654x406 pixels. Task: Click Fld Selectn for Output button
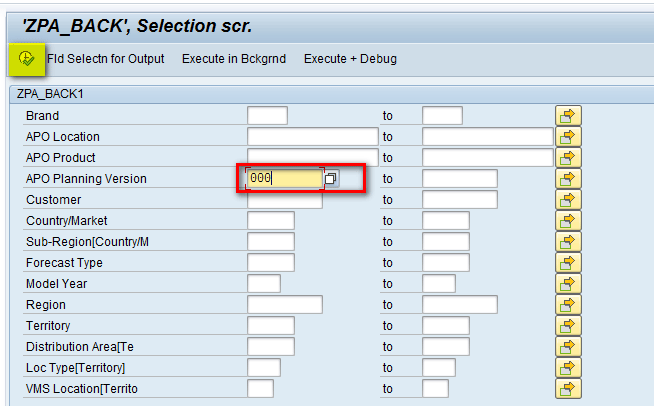tap(105, 59)
